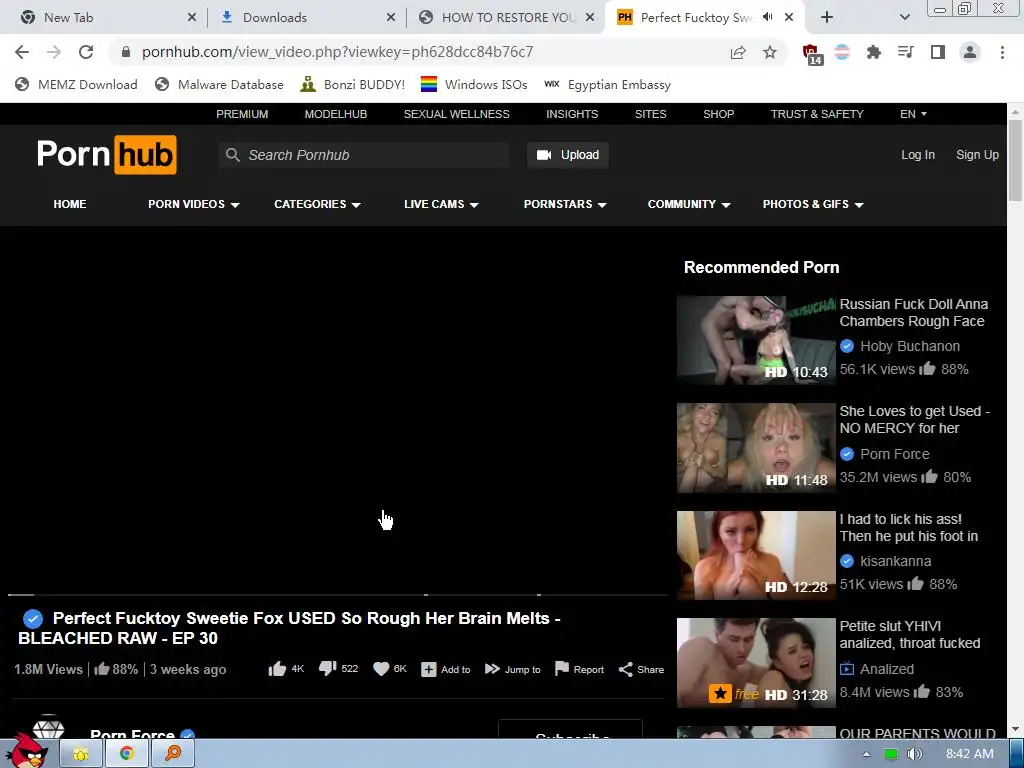Click the thumbs-up icon showing 4K
Viewport: 1024px width, 768px height.
278,669
